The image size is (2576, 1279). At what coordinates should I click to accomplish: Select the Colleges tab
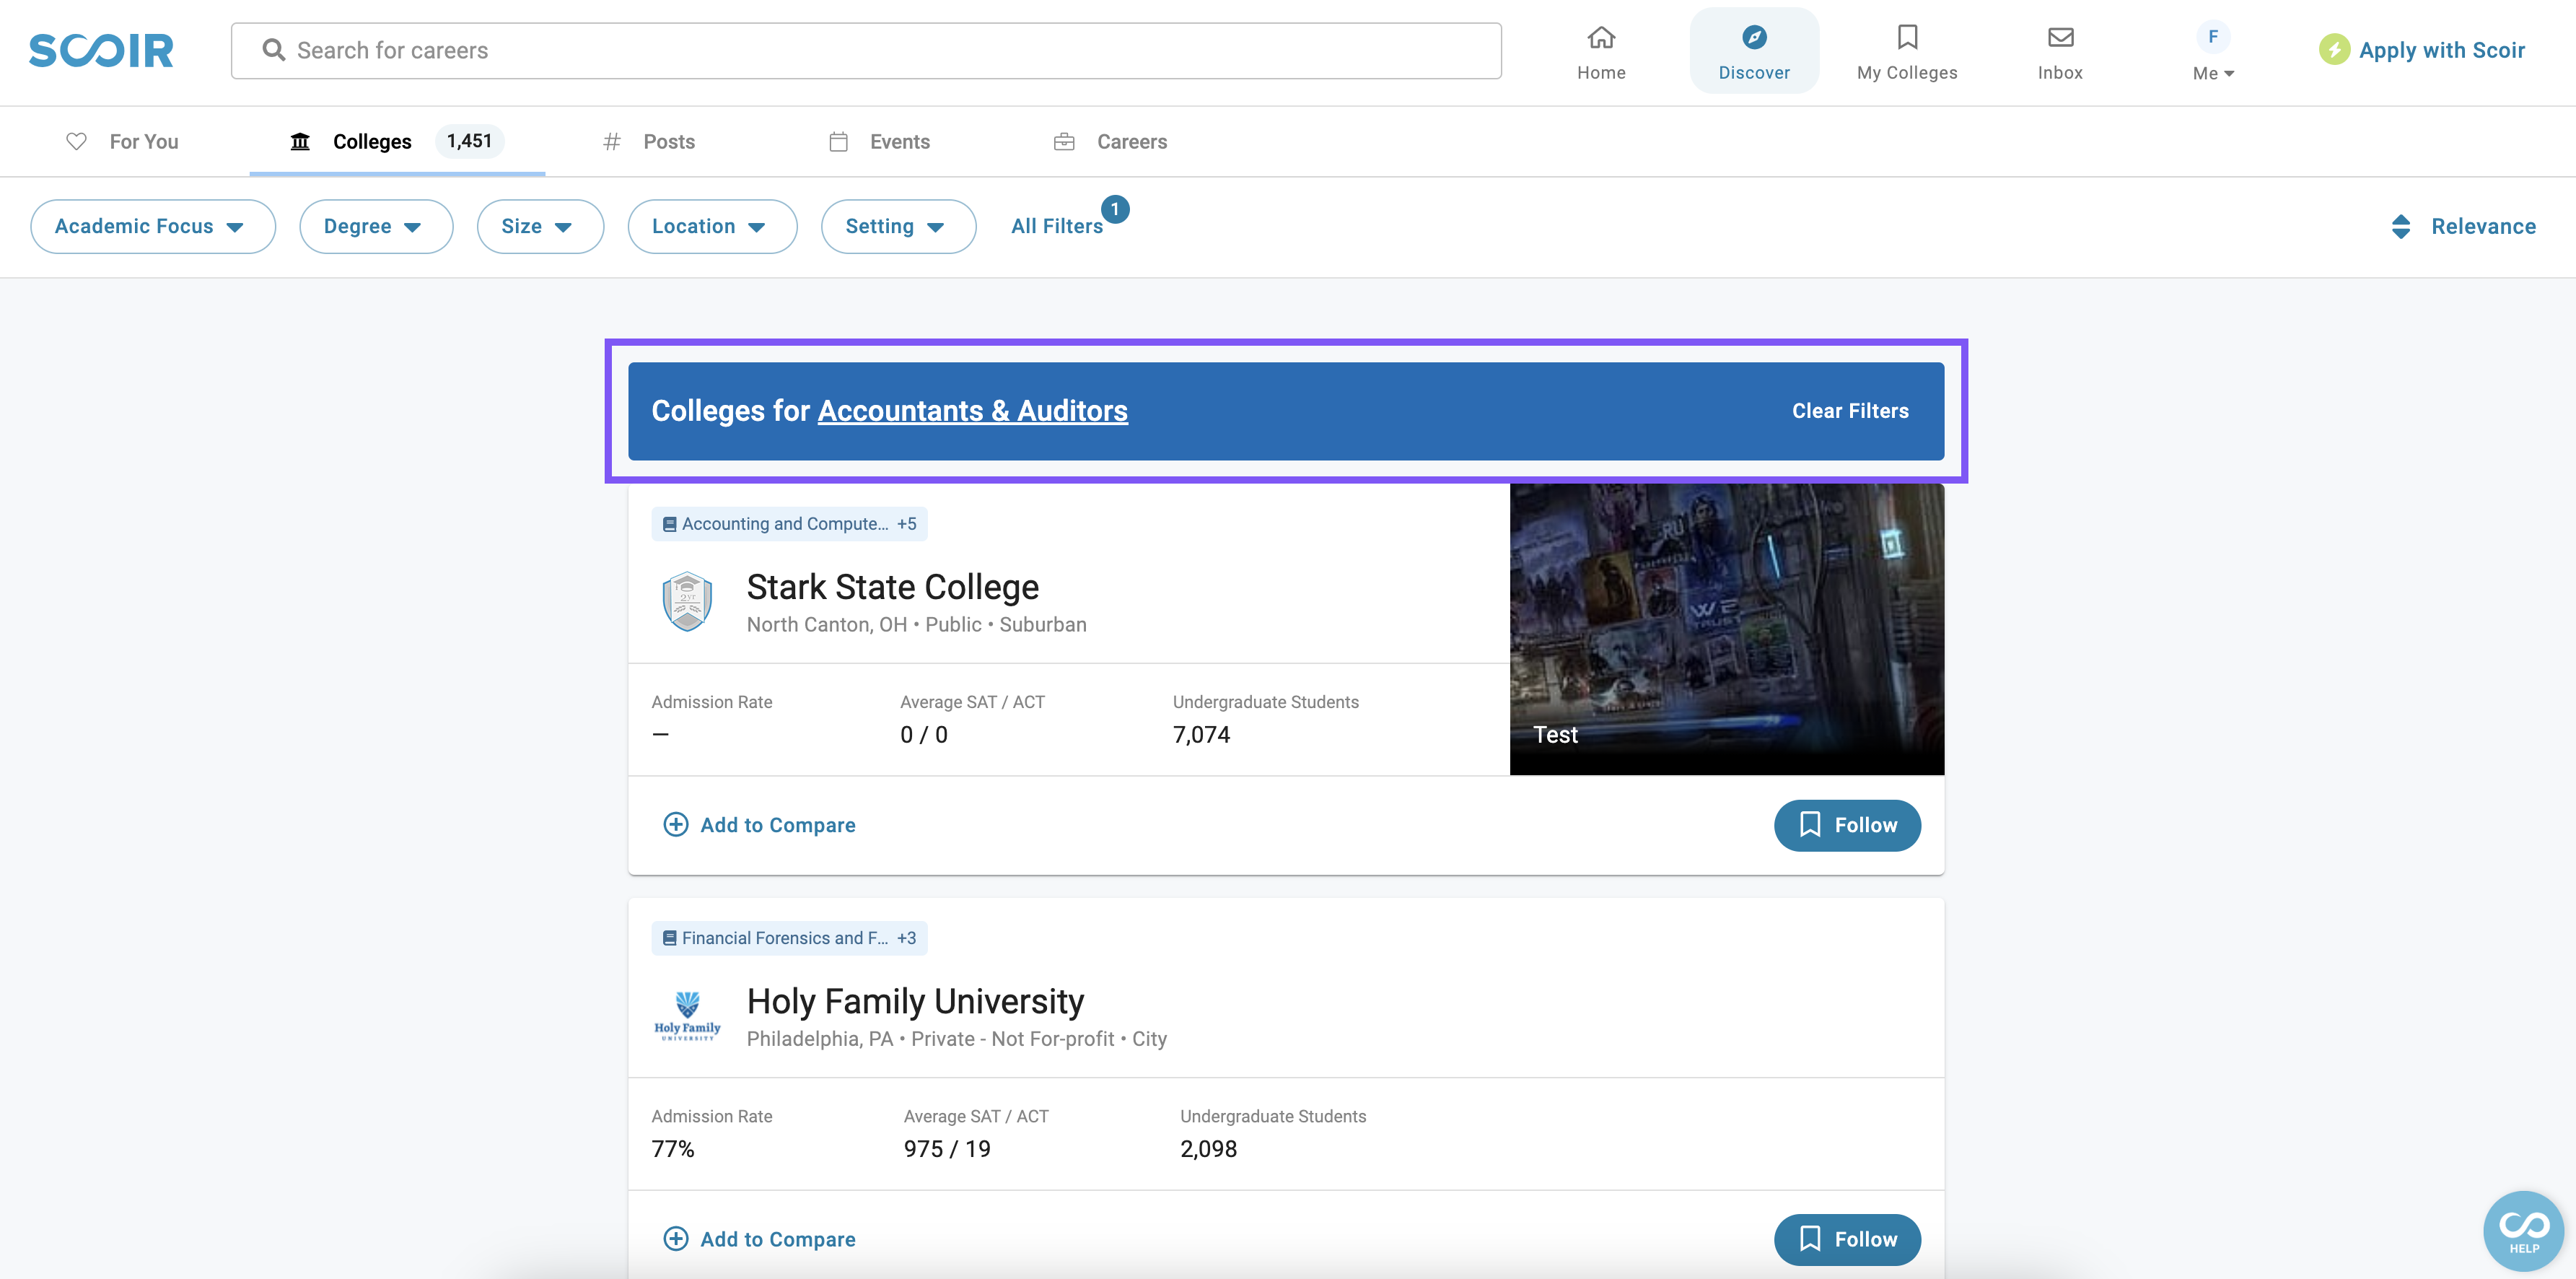(x=397, y=141)
